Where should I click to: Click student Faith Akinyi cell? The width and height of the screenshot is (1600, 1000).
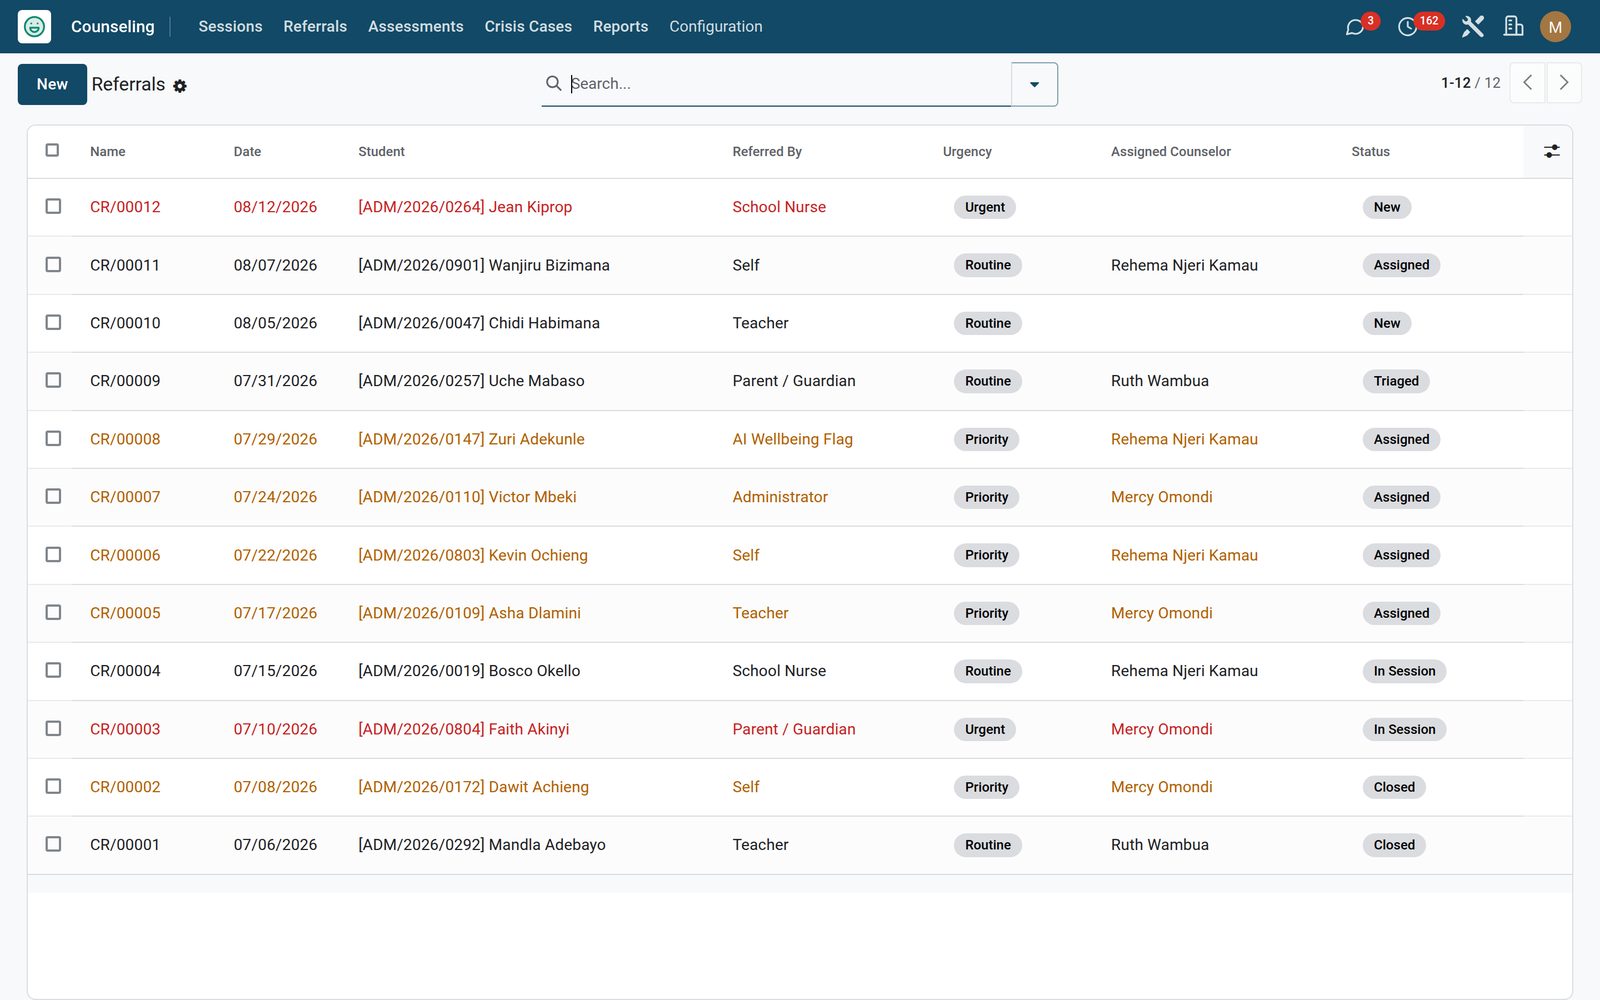point(464,729)
